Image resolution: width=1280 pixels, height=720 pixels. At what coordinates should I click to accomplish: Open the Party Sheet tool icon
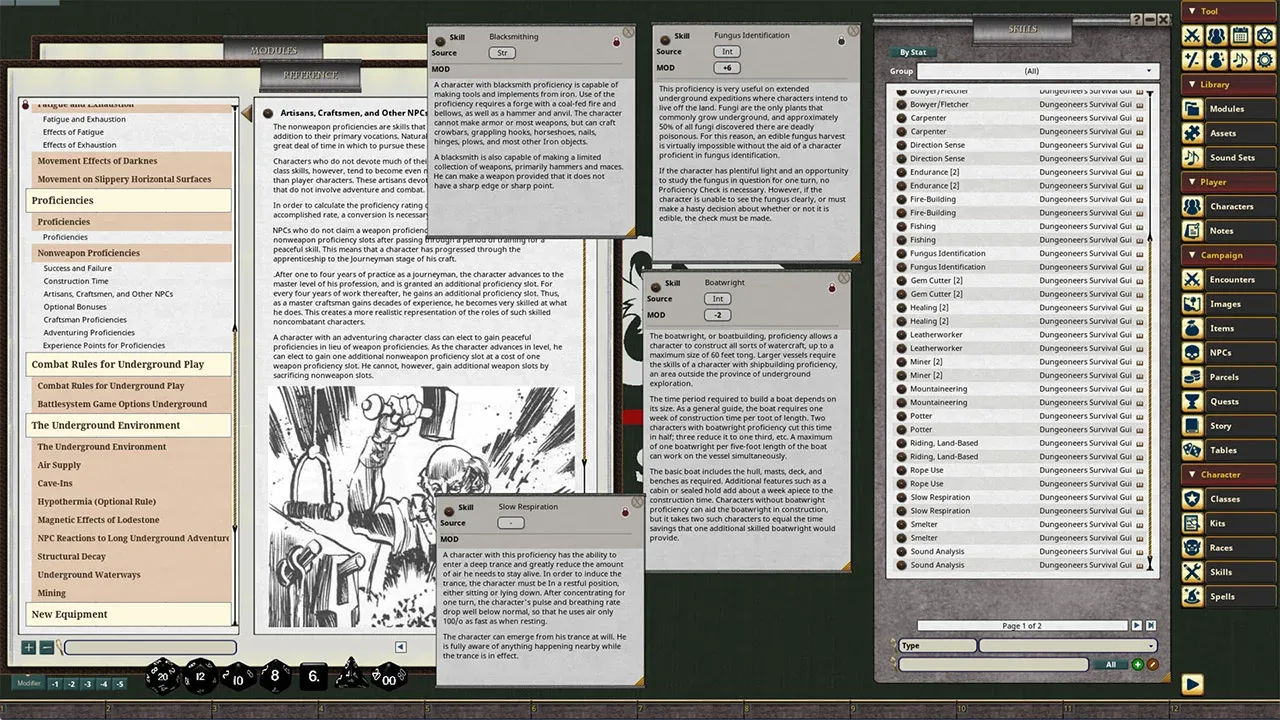click(x=1216, y=36)
